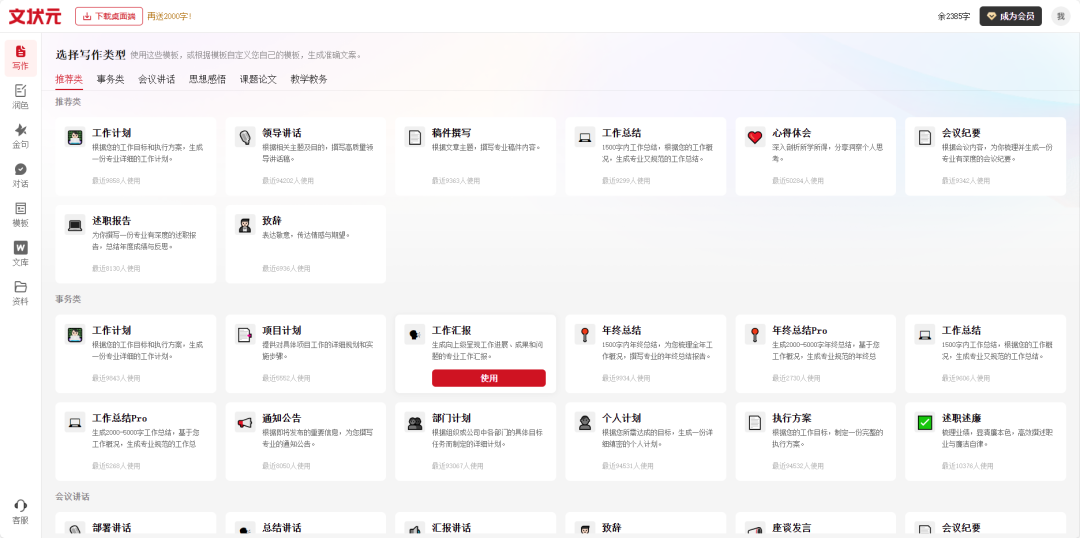Switch to the 会议讲话 tab
Image resolution: width=1080 pixels, height=538 pixels.
pos(156,79)
